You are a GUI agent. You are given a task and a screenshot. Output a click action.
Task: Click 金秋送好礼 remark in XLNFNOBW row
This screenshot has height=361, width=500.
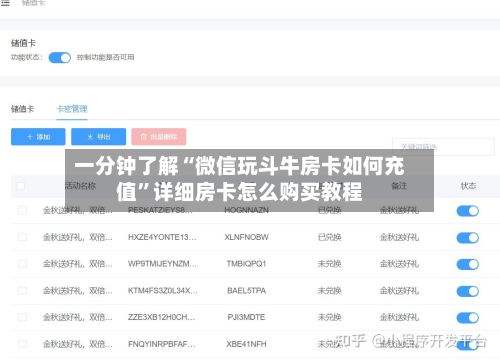coord(399,237)
